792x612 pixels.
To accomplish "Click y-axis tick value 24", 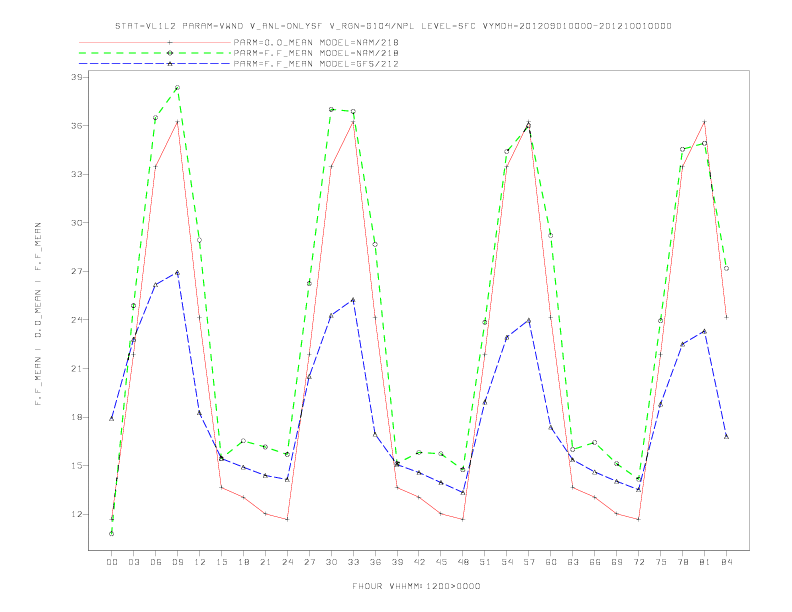I will (x=76, y=320).
